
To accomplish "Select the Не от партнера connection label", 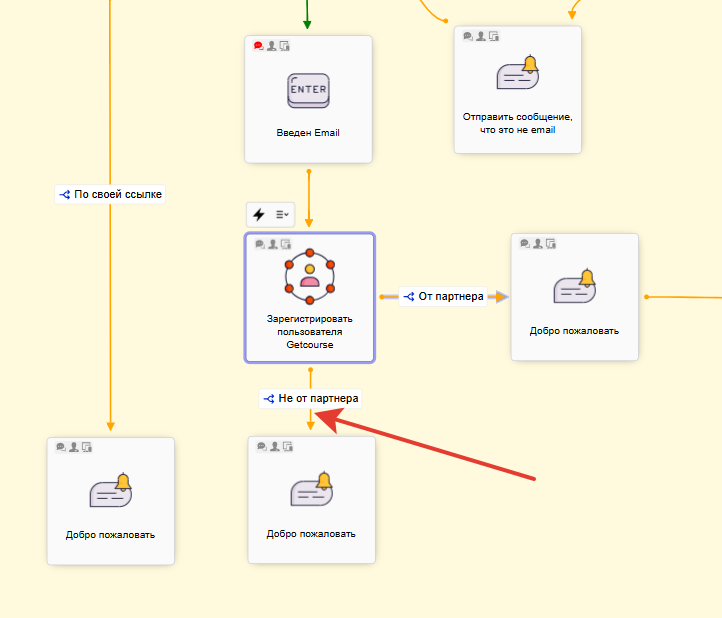I will pos(310,398).
